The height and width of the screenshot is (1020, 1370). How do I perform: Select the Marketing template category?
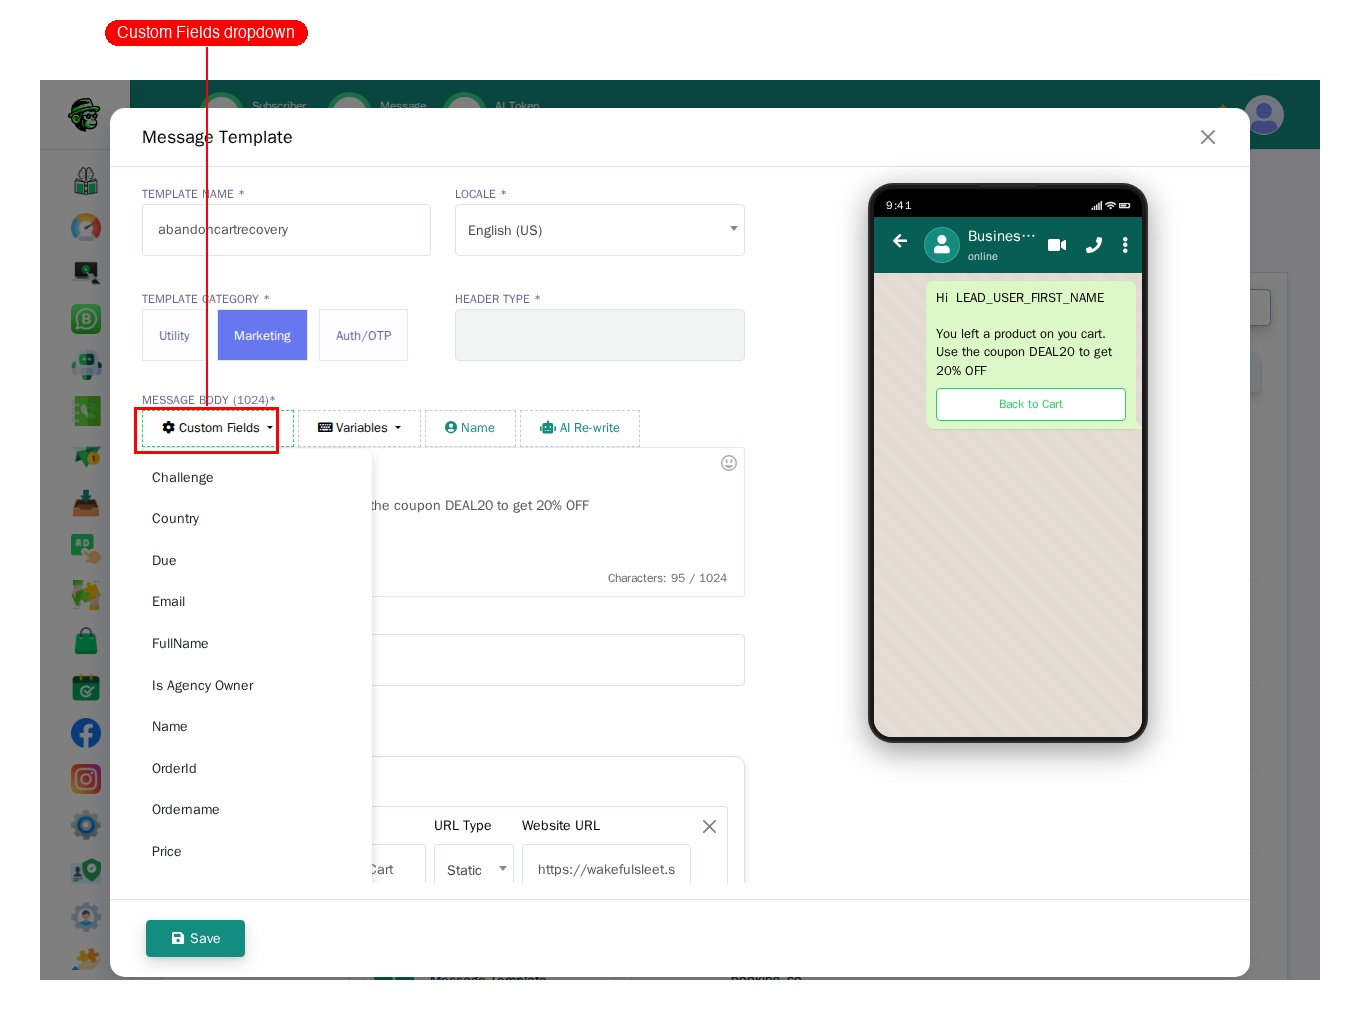tap(262, 336)
